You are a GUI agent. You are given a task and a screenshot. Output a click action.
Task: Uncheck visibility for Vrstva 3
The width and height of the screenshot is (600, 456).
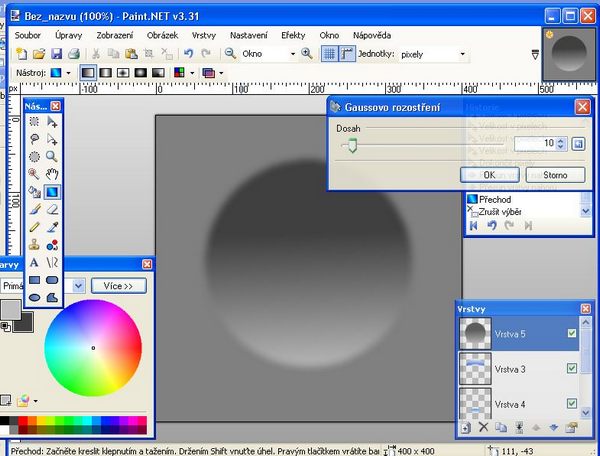click(x=572, y=369)
